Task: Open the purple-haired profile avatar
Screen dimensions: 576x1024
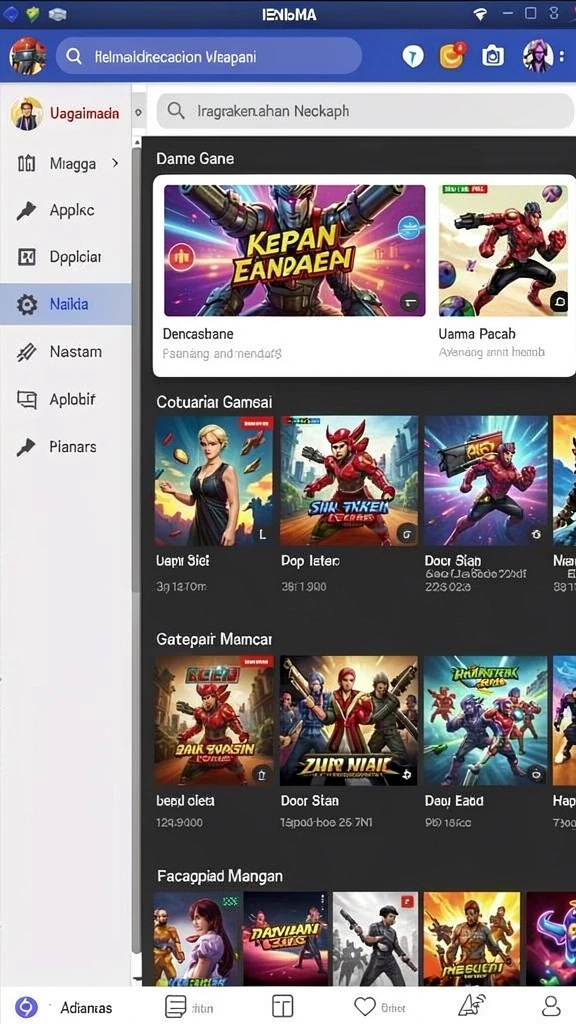Action: click(x=538, y=56)
